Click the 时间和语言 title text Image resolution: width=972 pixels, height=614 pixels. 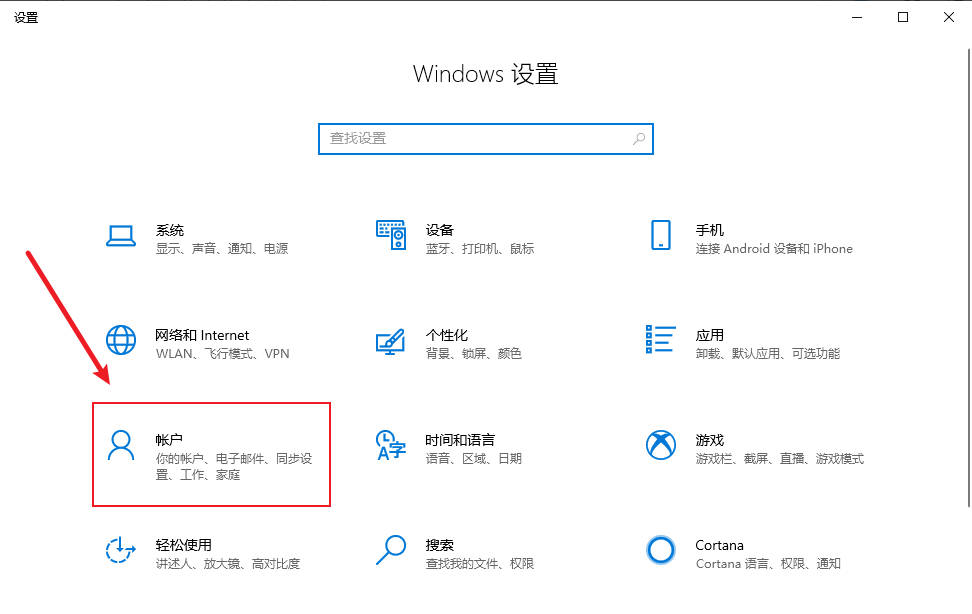(461, 440)
